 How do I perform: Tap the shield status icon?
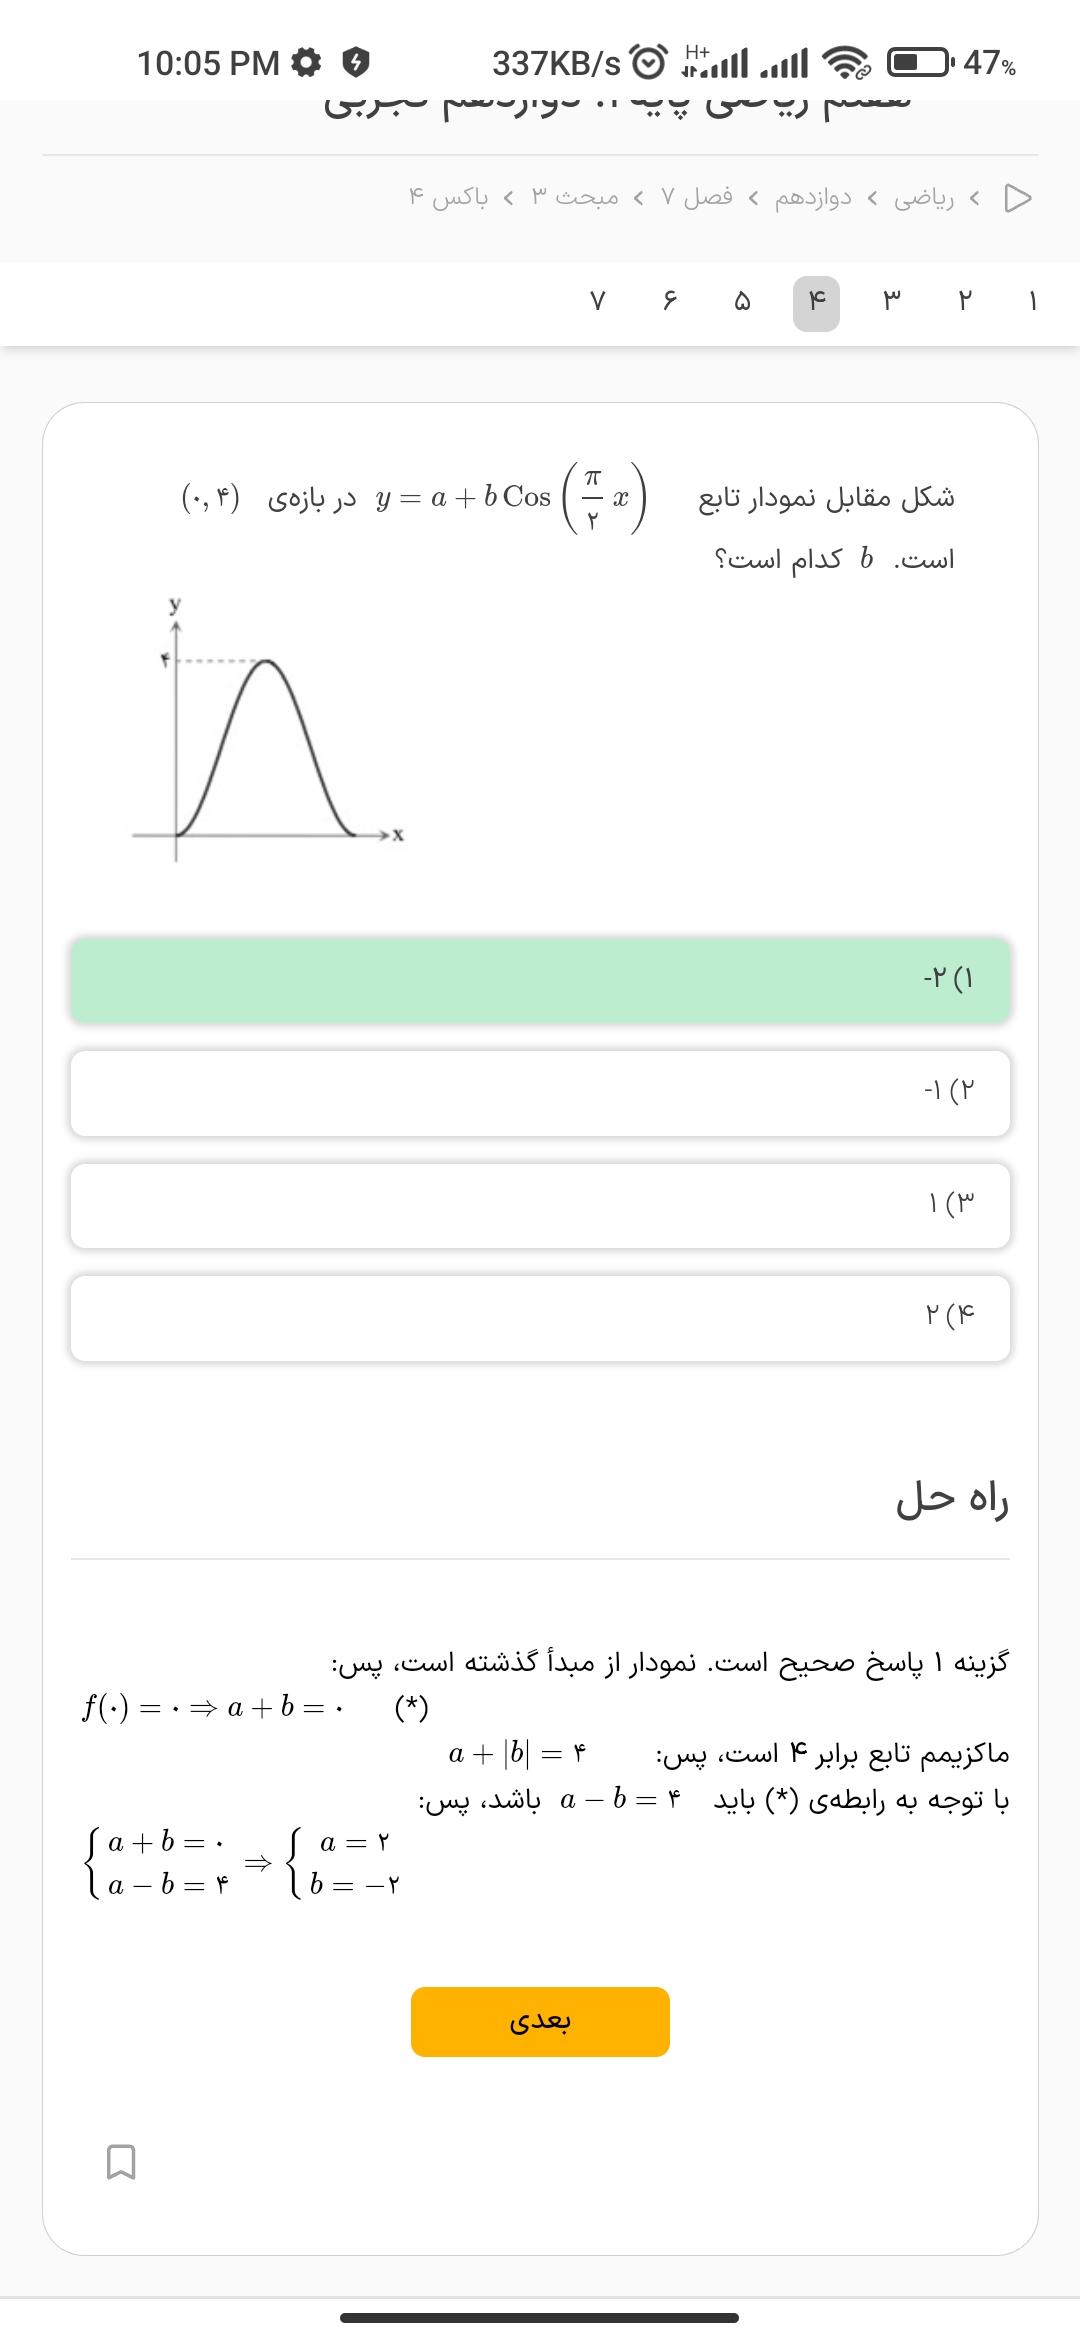(356, 63)
